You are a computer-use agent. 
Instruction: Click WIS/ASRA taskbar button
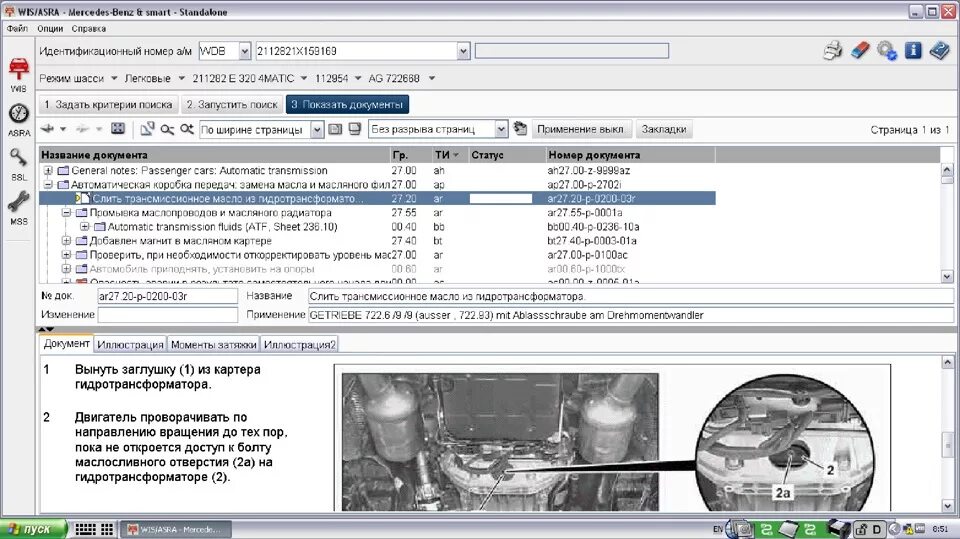pyautogui.click(x=176, y=529)
